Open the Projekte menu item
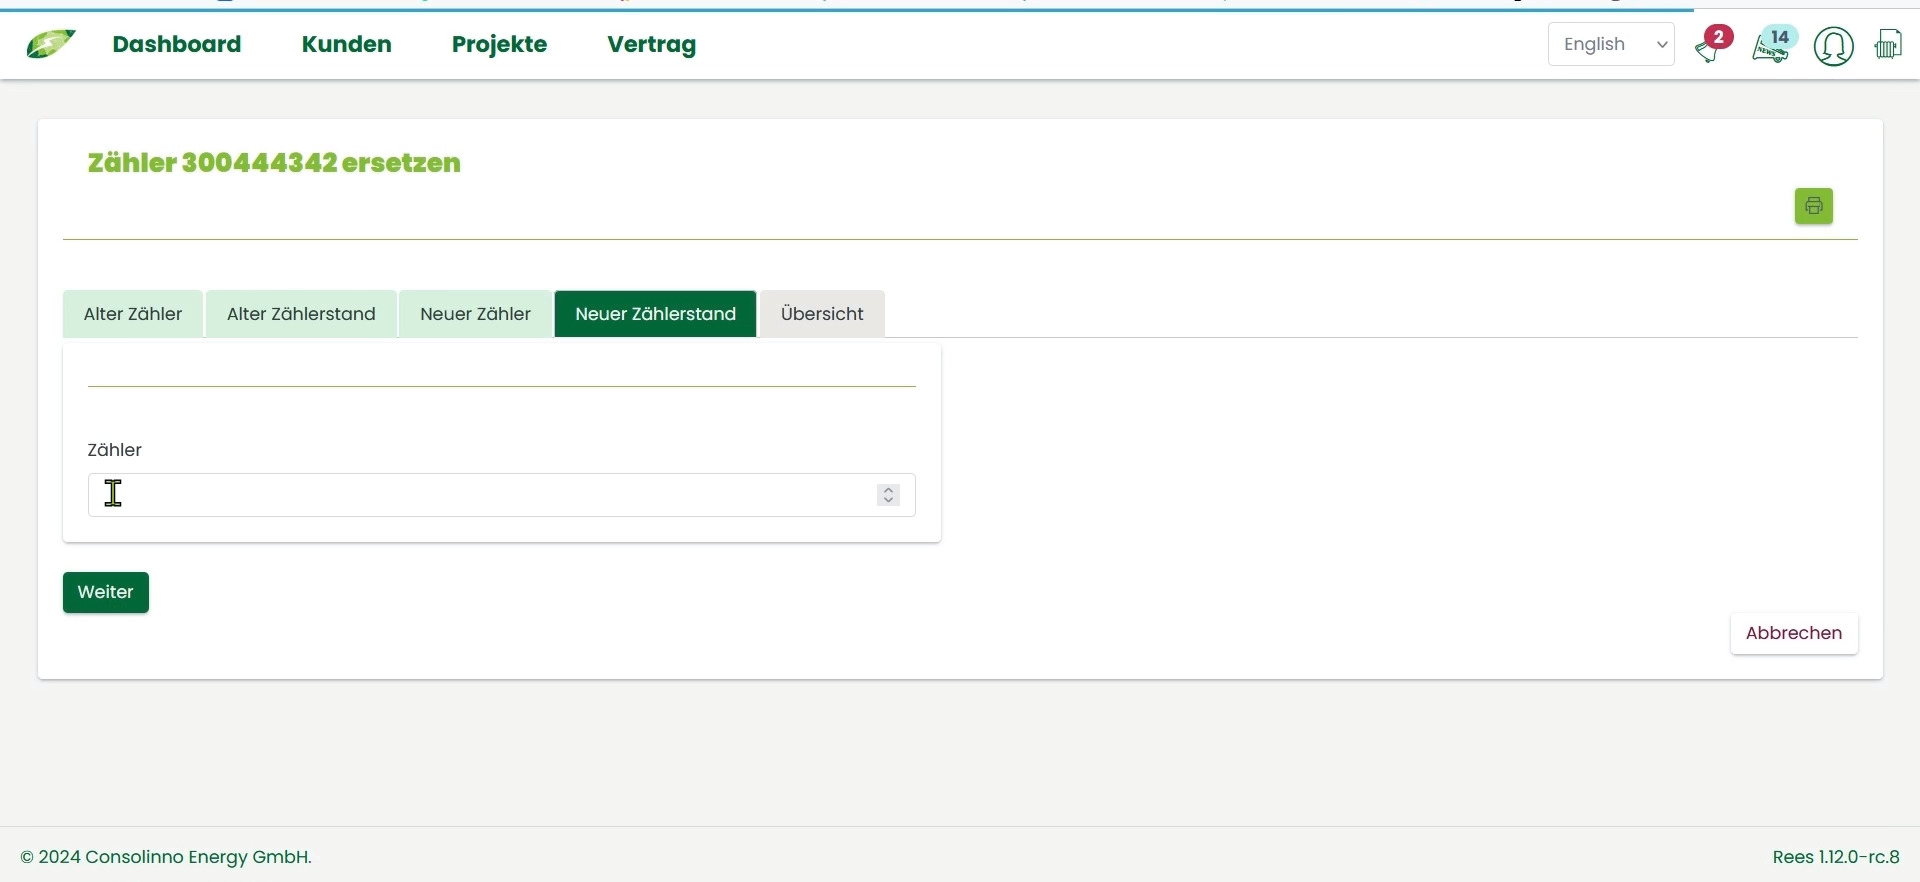Screen dimensions: 1920x882 pyautogui.click(x=499, y=45)
